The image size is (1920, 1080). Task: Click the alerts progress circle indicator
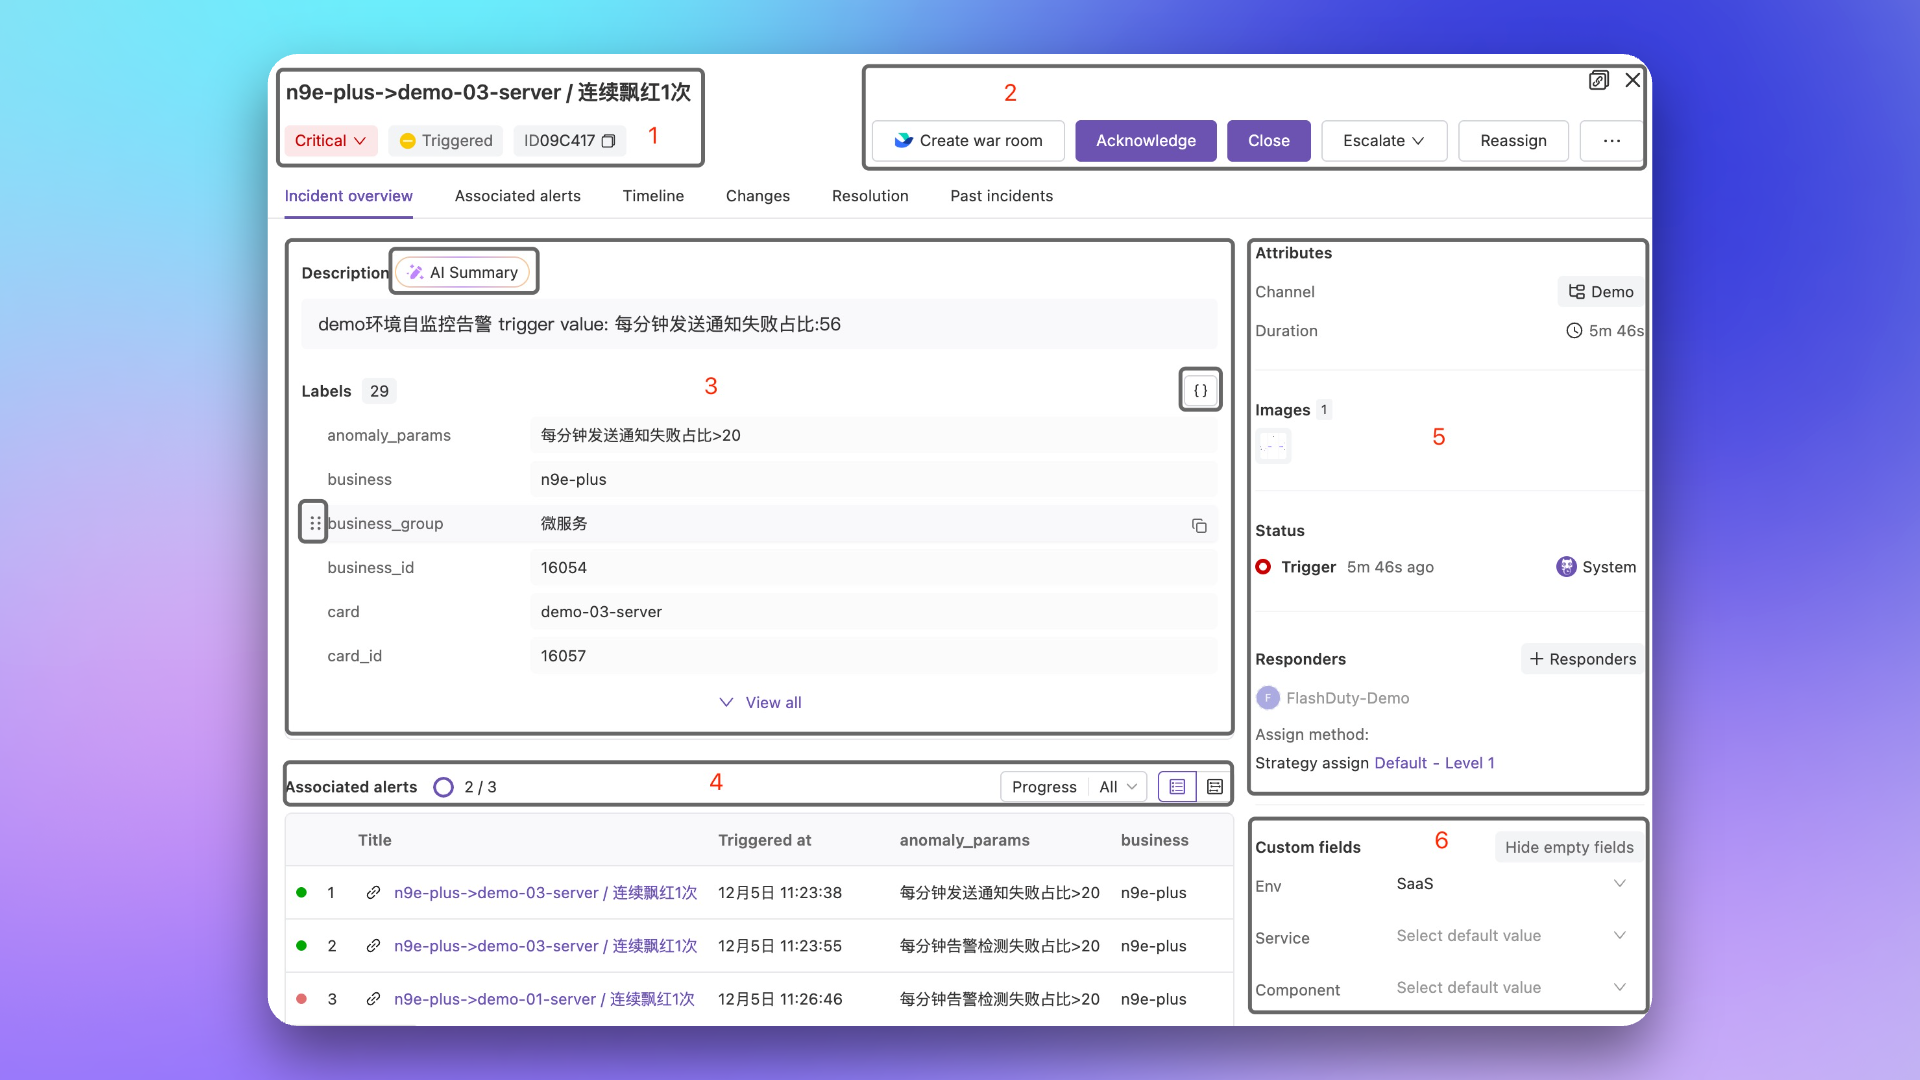tap(443, 787)
